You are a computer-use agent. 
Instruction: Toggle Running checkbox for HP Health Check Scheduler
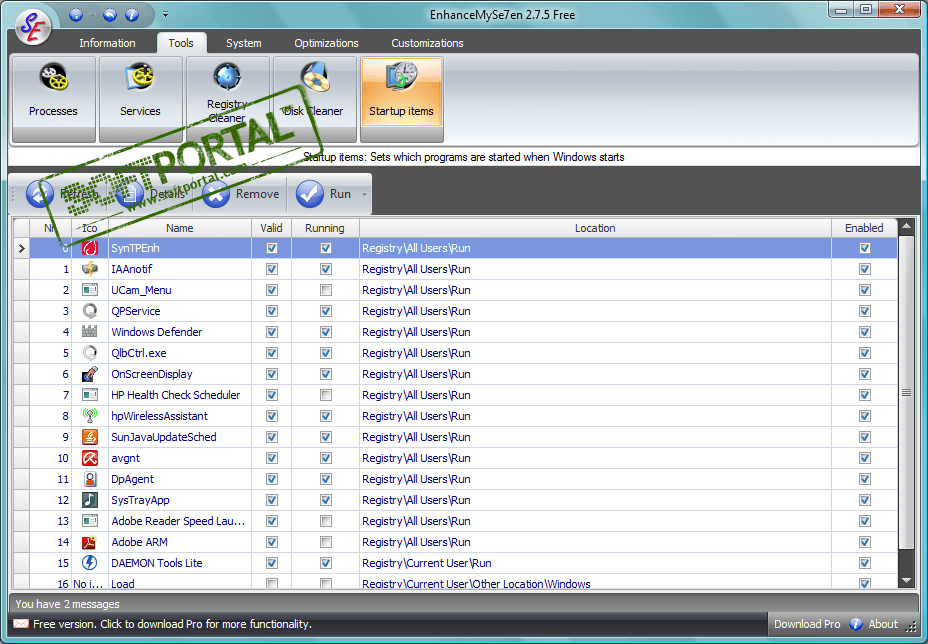tap(326, 395)
